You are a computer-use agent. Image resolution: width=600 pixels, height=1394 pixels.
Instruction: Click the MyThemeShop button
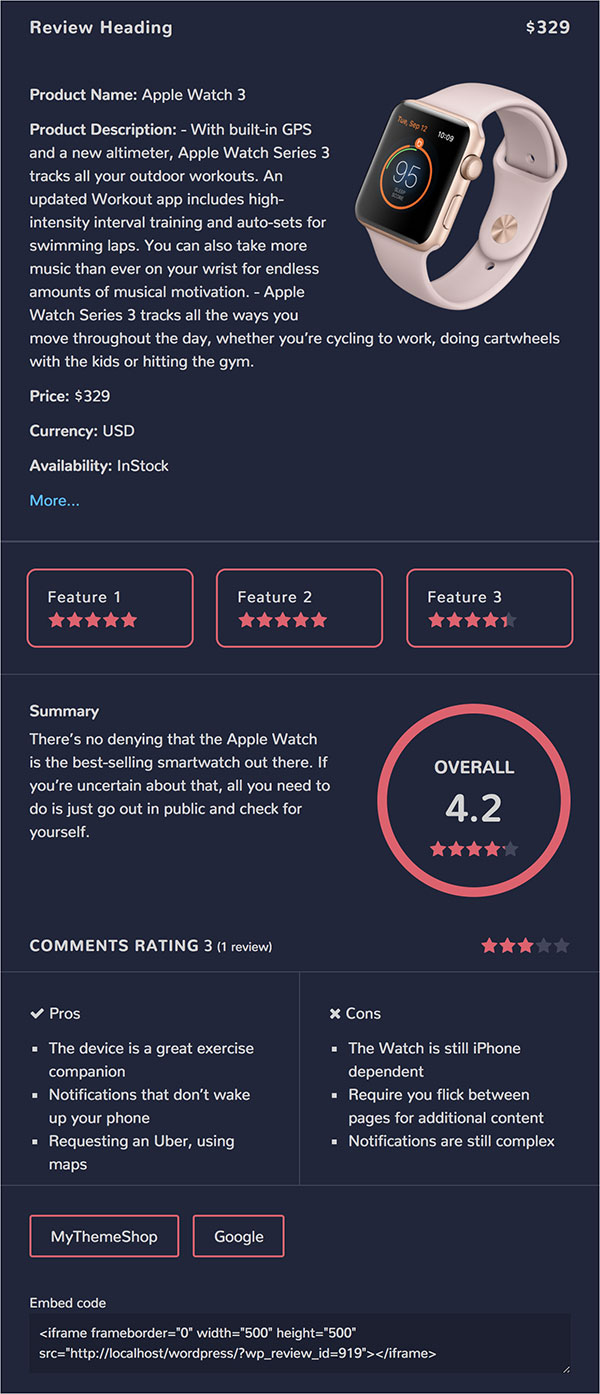(x=104, y=1236)
